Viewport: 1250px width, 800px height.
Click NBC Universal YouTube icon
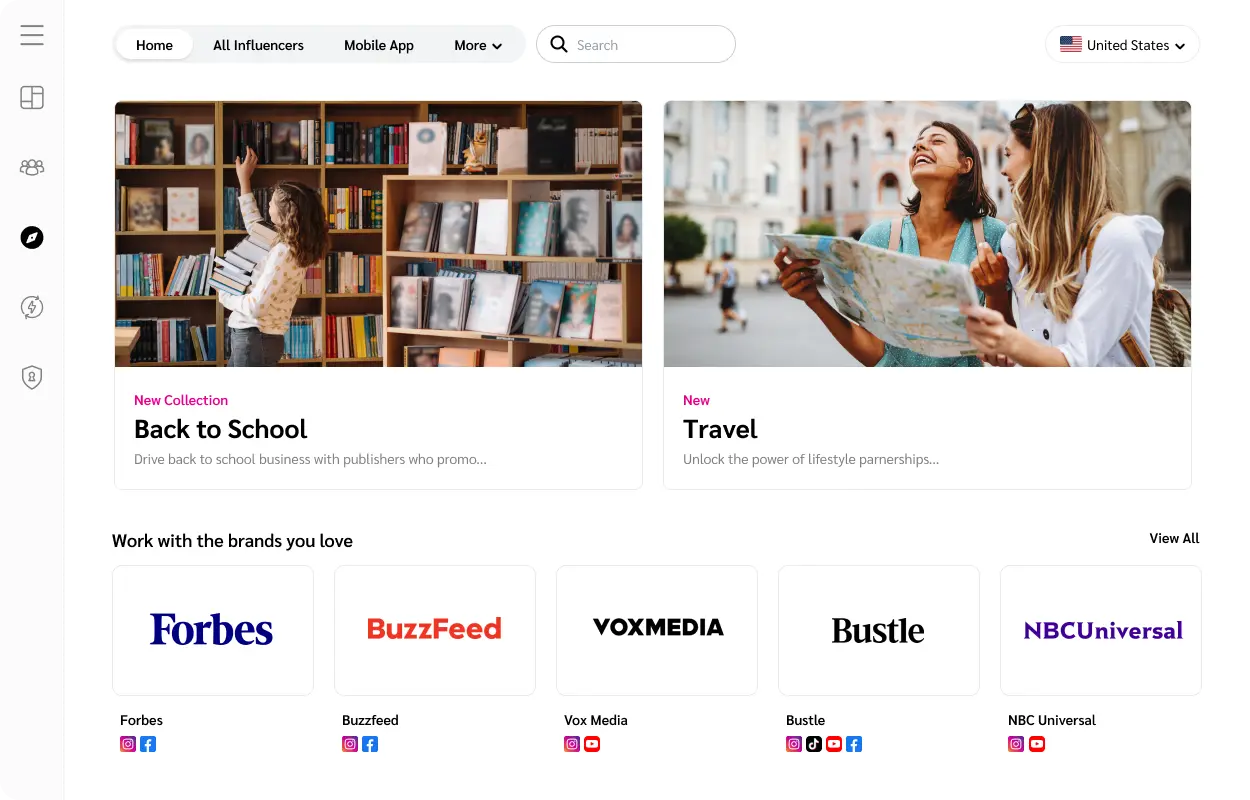(1037, 744)
